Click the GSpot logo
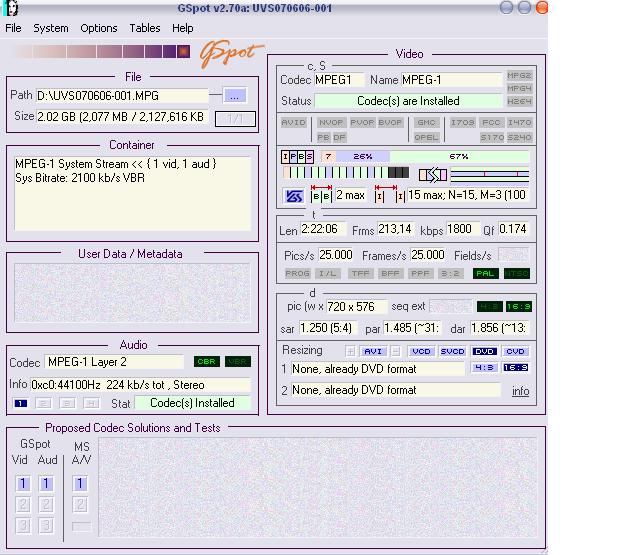 tap(231, 53)
